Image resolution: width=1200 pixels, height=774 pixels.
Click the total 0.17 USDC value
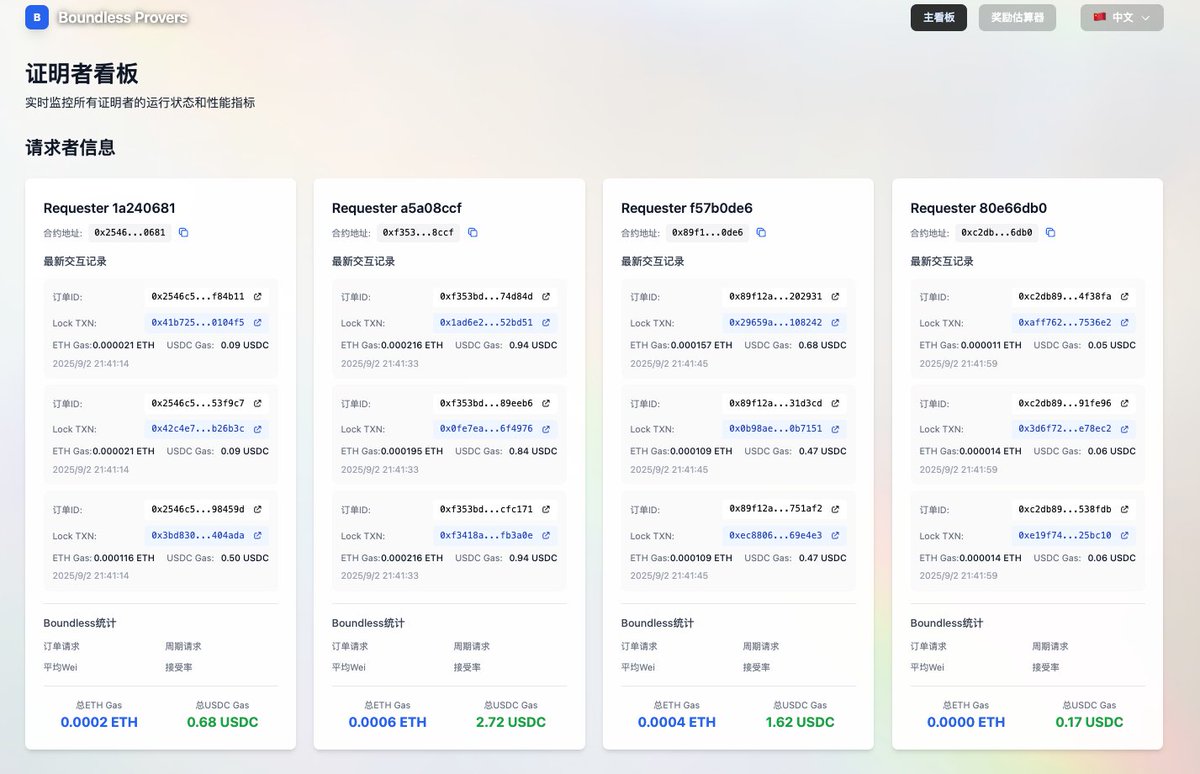pos(1089,722)
